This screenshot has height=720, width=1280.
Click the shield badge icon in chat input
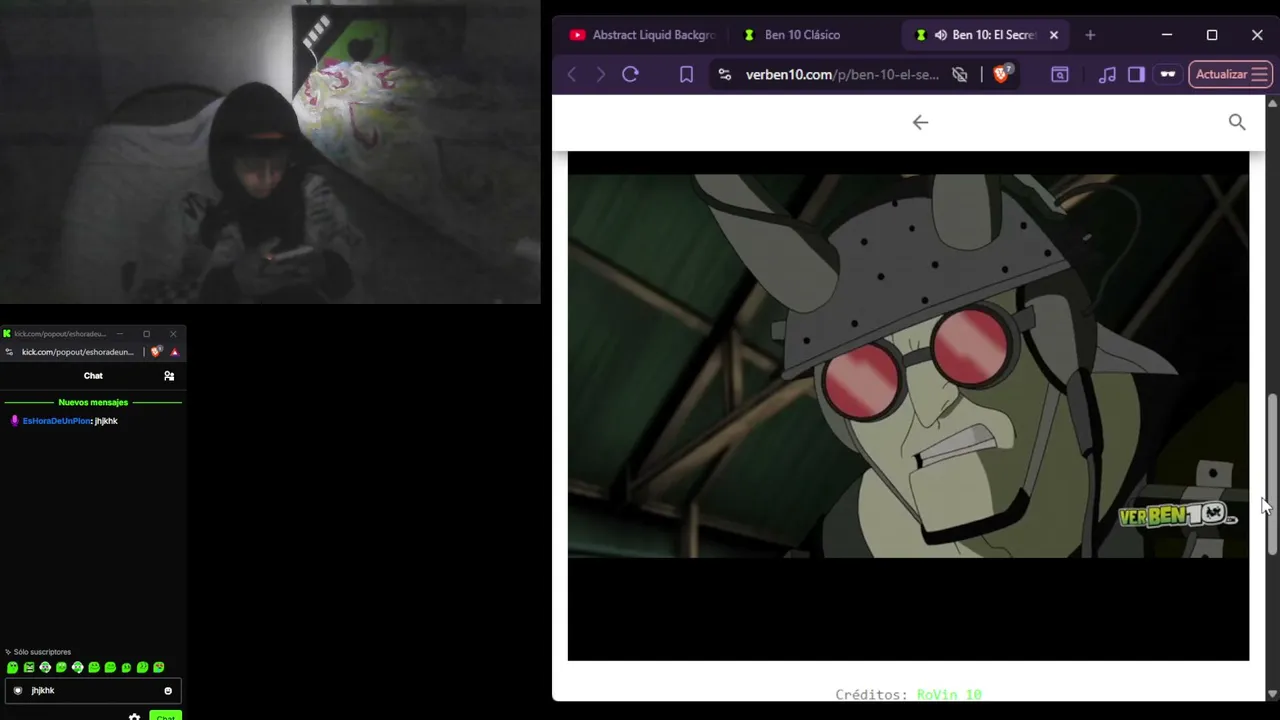[18, 691]
